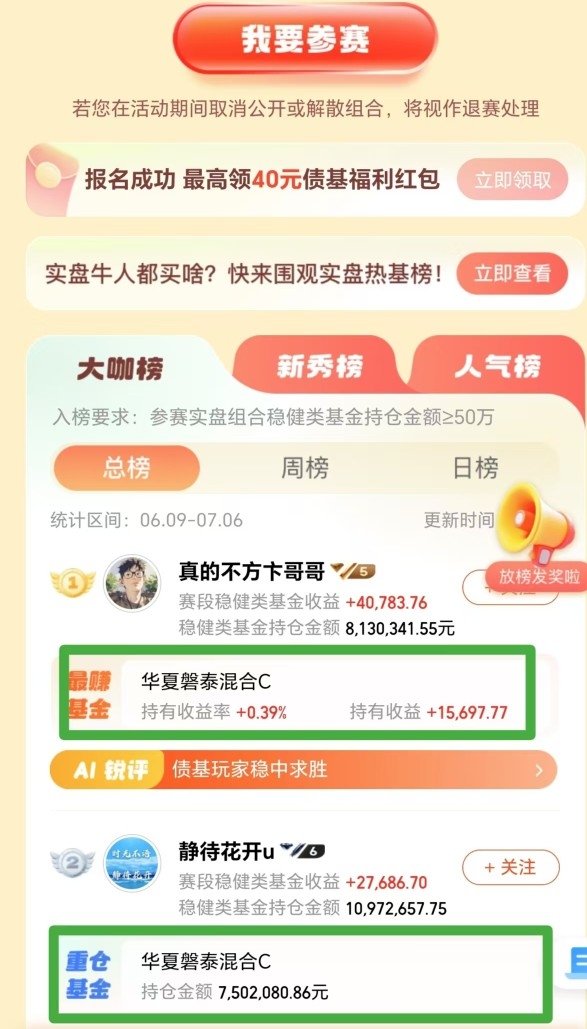
Task: Select the 日榜 daily ranking
Action: (475, 469)
